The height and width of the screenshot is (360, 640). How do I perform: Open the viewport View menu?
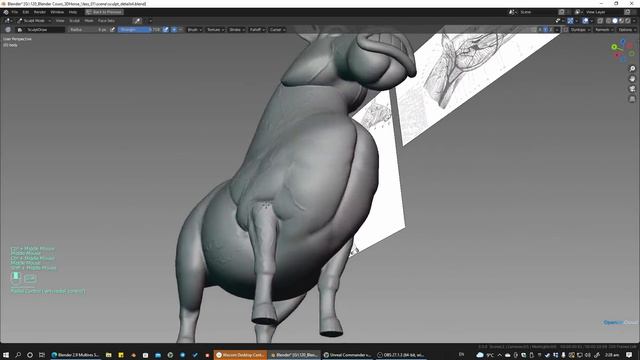[x=60, y=20]
